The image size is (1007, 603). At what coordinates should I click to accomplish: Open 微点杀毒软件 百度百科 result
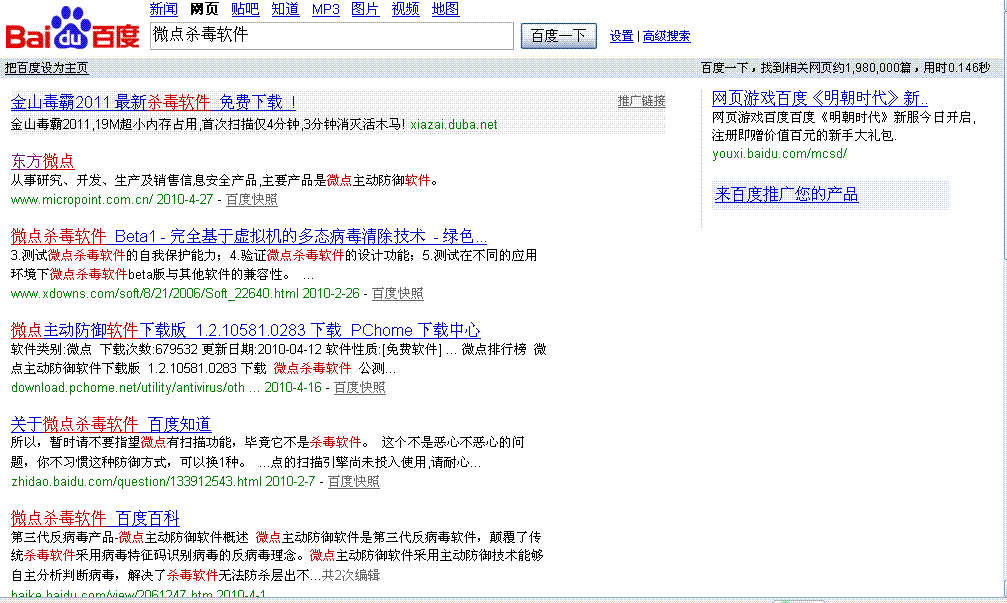tap(95, 518)
